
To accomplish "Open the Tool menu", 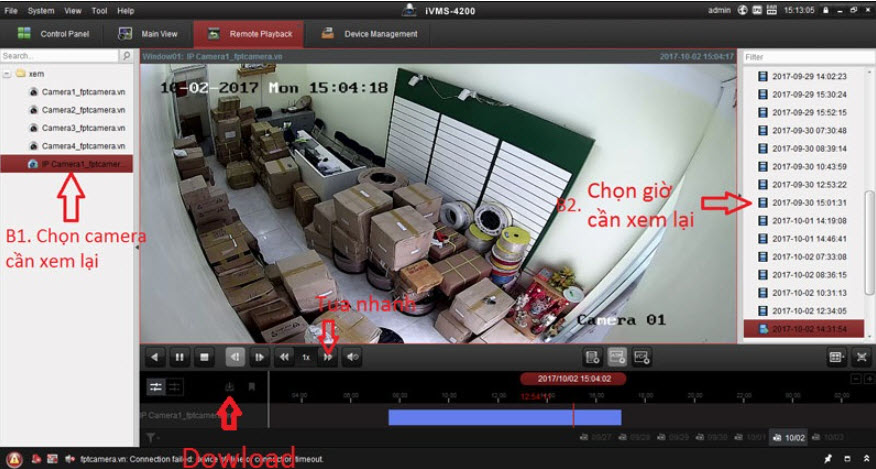I will click(99, 11).
